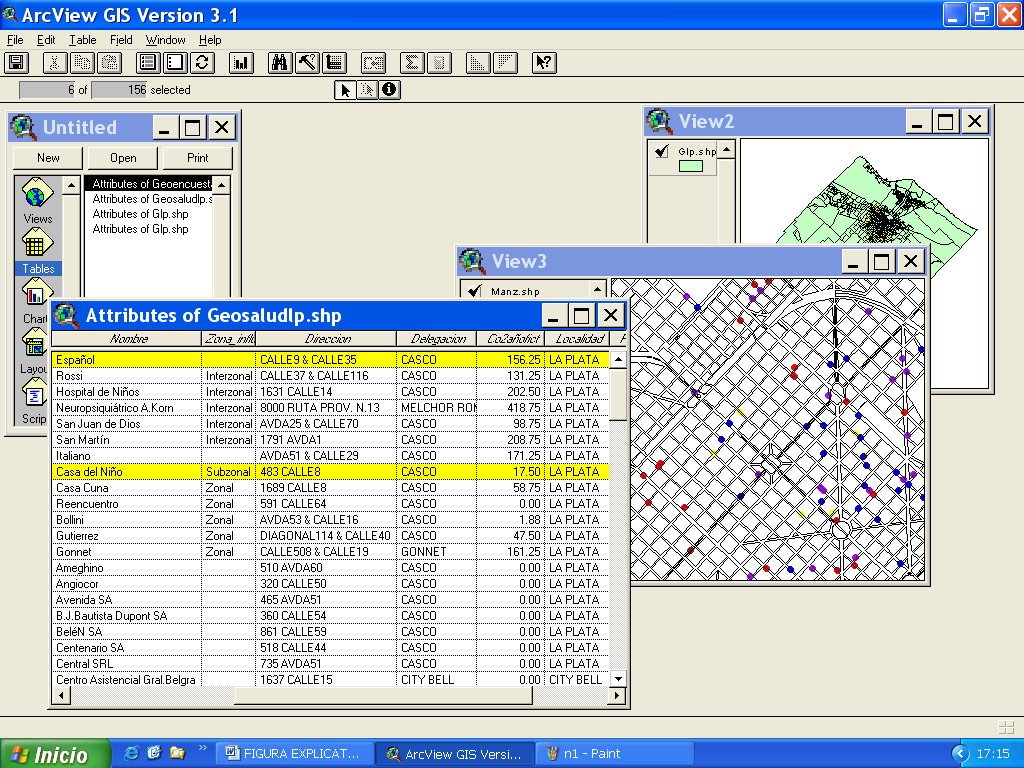
Task: Select the pointer Select tool
Action: [x=345, y=90]
